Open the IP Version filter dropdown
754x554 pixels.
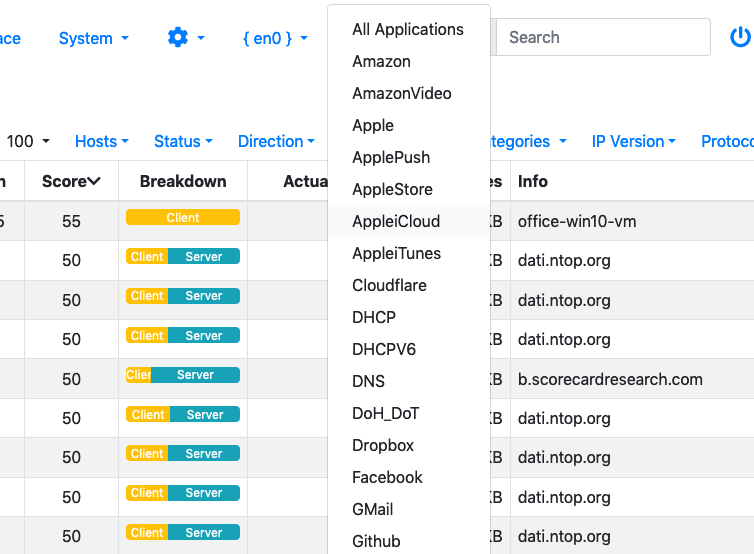tap(633, 141)
